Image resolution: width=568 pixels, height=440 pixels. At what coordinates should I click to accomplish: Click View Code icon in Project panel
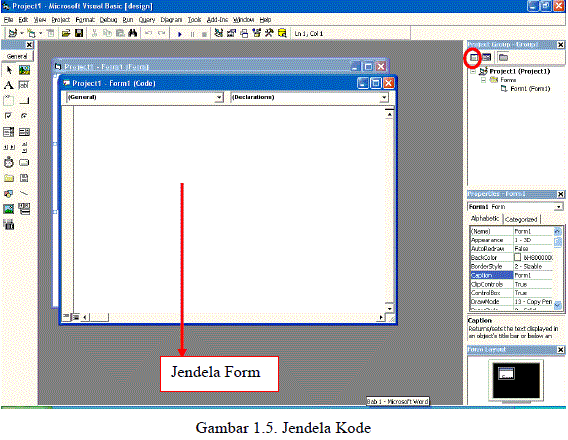click(474, 57)
